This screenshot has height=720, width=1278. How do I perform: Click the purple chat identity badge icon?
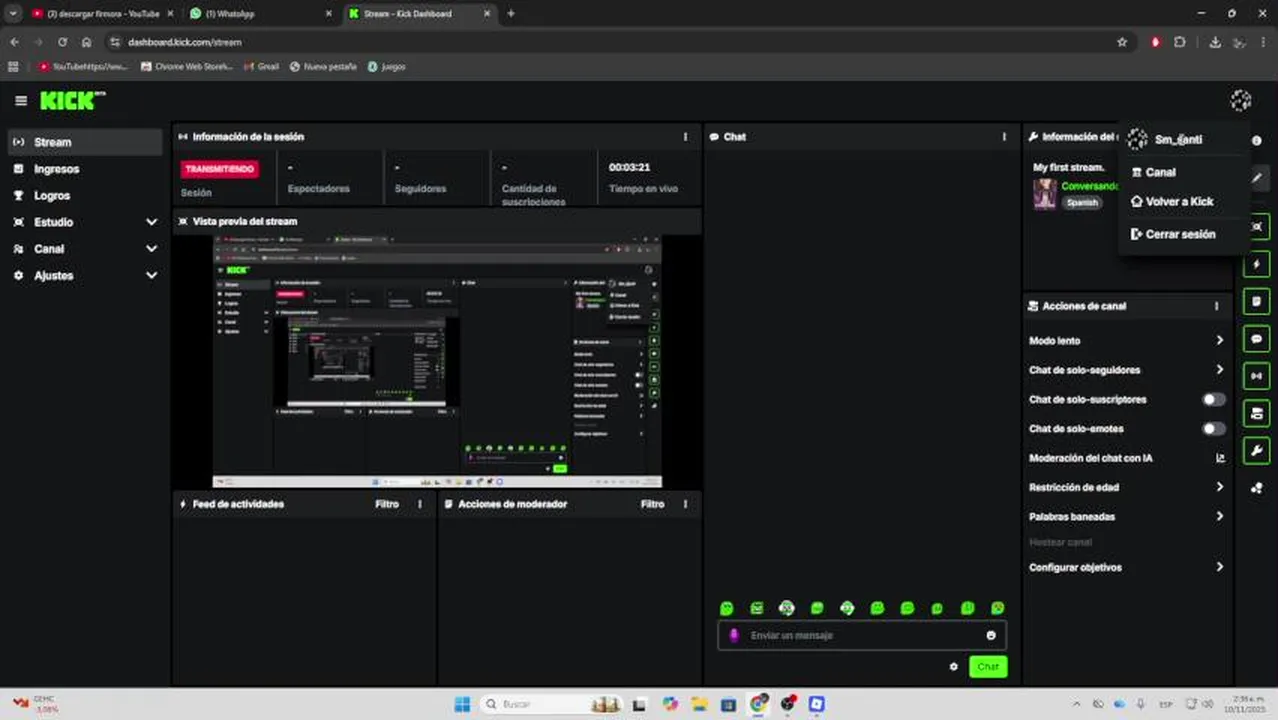pyautogui.click(x=734, y=635)
